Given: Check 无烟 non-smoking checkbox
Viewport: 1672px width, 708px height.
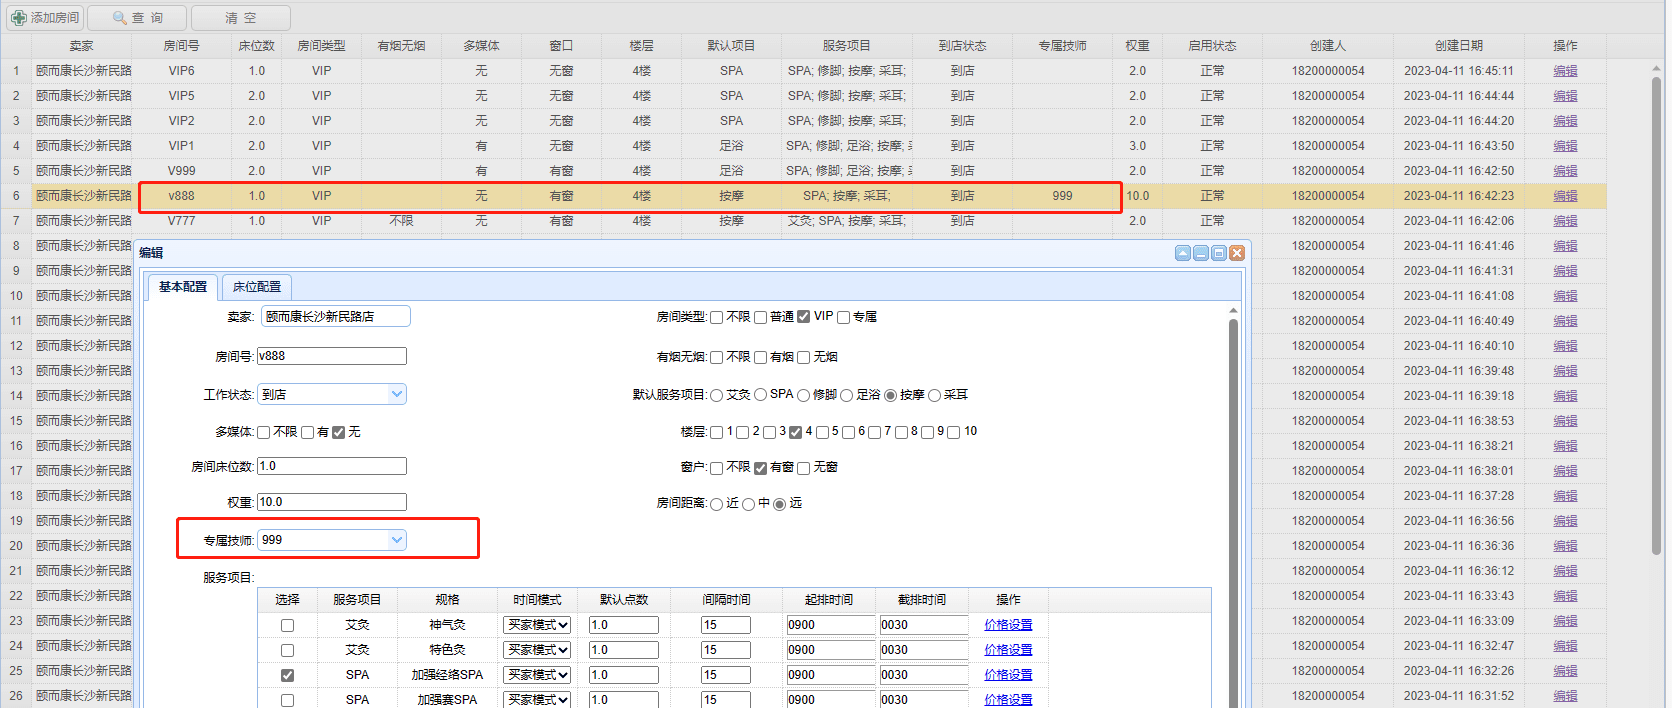Looking at the screenshot, I should [803, 358].
